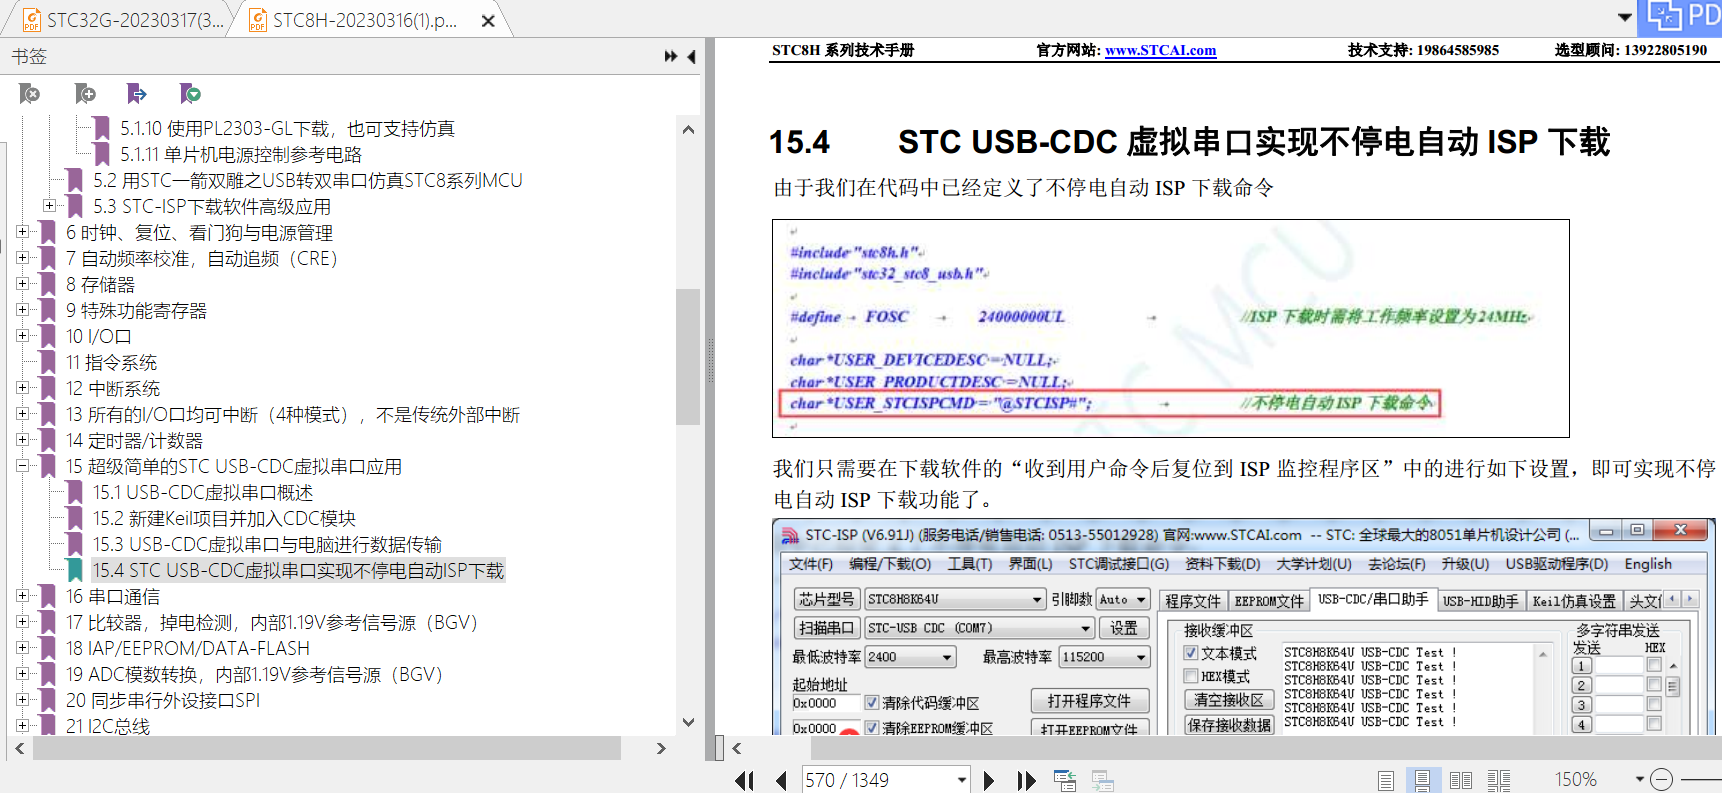This screenshot has height=793, width=1722.
Task: Click the go-to-bookmark arrow icon
Action: tap(137, 94)
